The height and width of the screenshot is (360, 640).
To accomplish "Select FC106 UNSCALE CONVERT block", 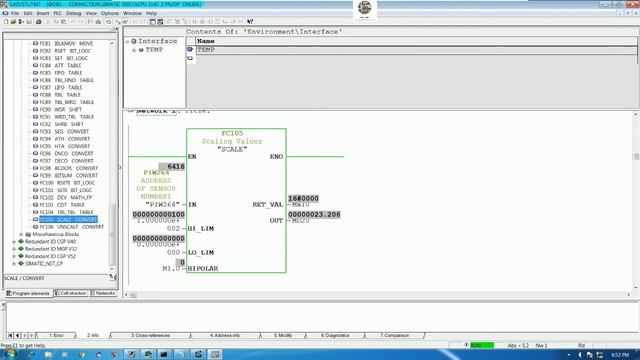I will point(71,227).
